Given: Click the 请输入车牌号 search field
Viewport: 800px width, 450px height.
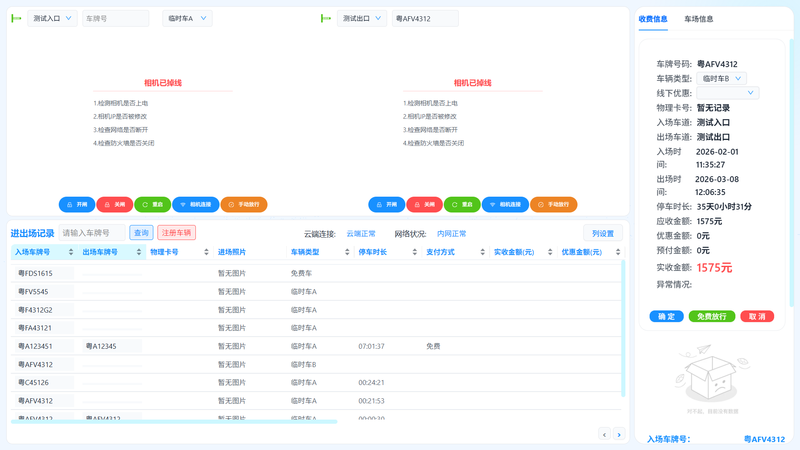Looking at the screenshot, I should [92, 233].
